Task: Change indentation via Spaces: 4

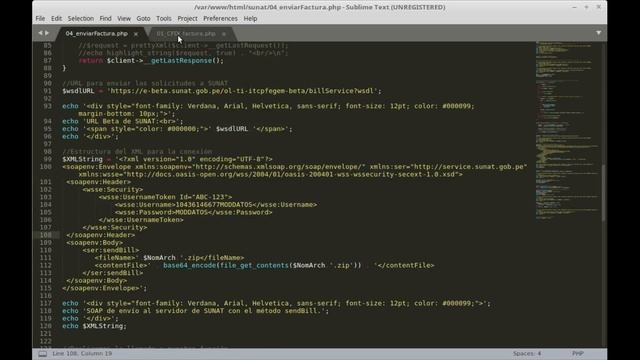Action: click(x=527, y=353)
